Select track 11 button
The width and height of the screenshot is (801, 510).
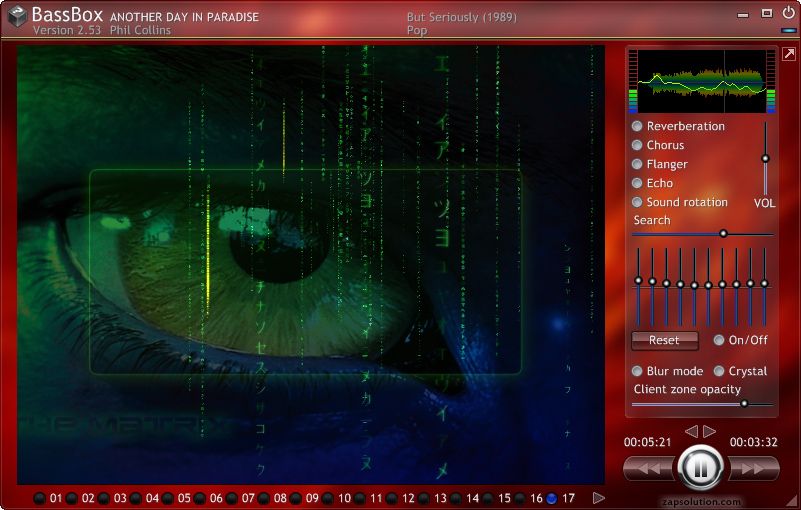pos(360,498)
